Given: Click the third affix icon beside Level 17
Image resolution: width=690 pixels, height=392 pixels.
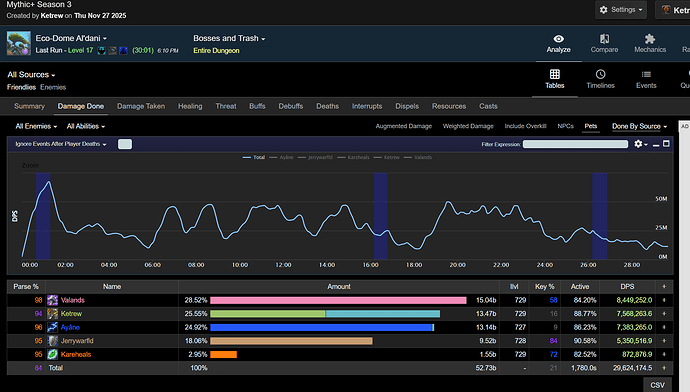Looking at the screenshot, I should click(123, 51).
